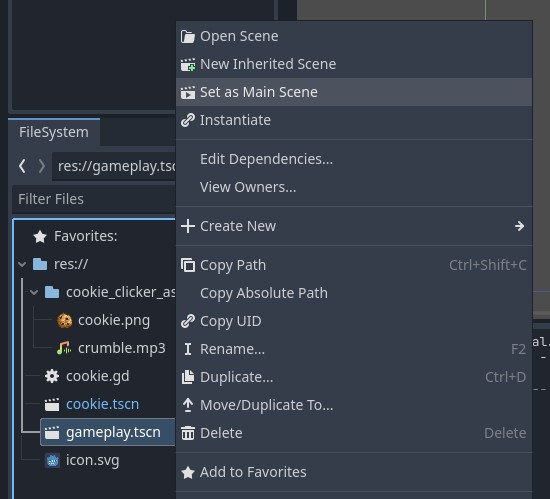Switch to the FileSystem tab
550x499 pixels.
pyautogui.click(x=54, y=132)
